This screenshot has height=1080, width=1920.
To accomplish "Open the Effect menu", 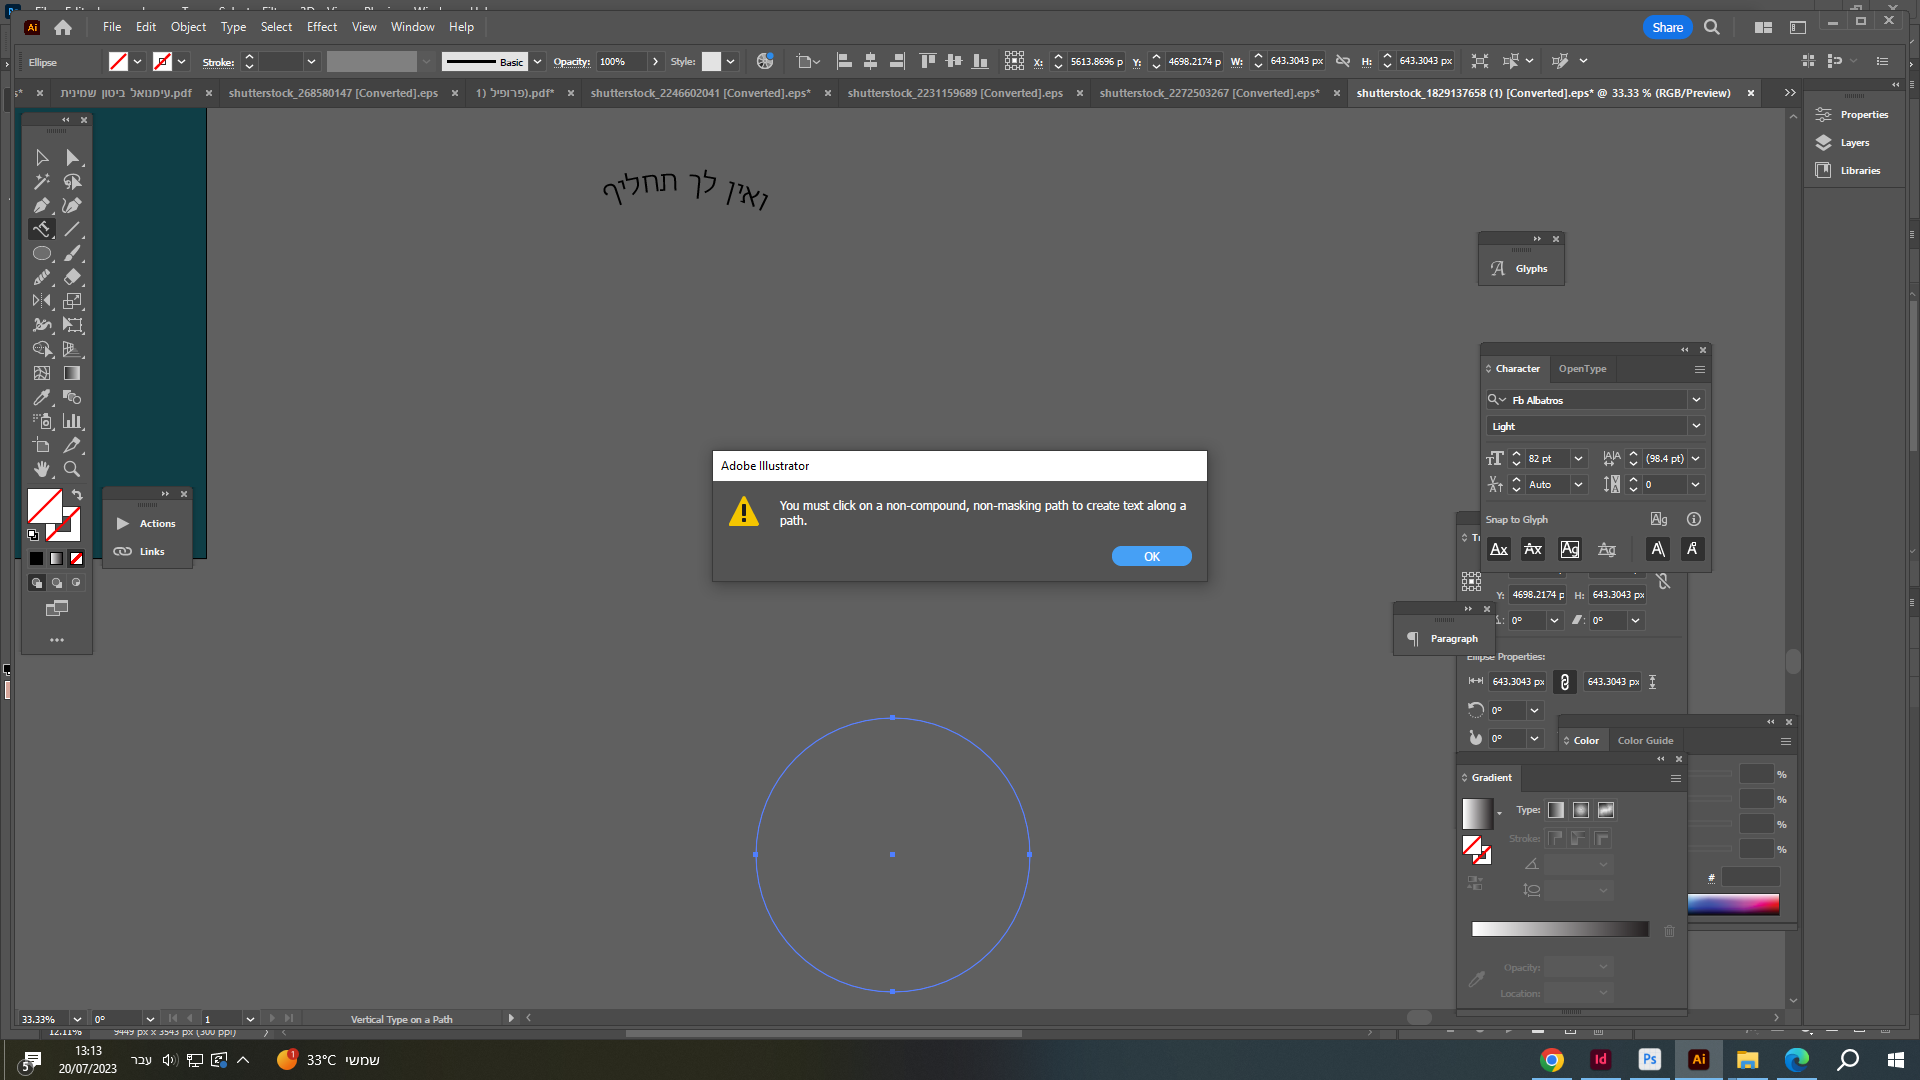I will tap(321, 27).
